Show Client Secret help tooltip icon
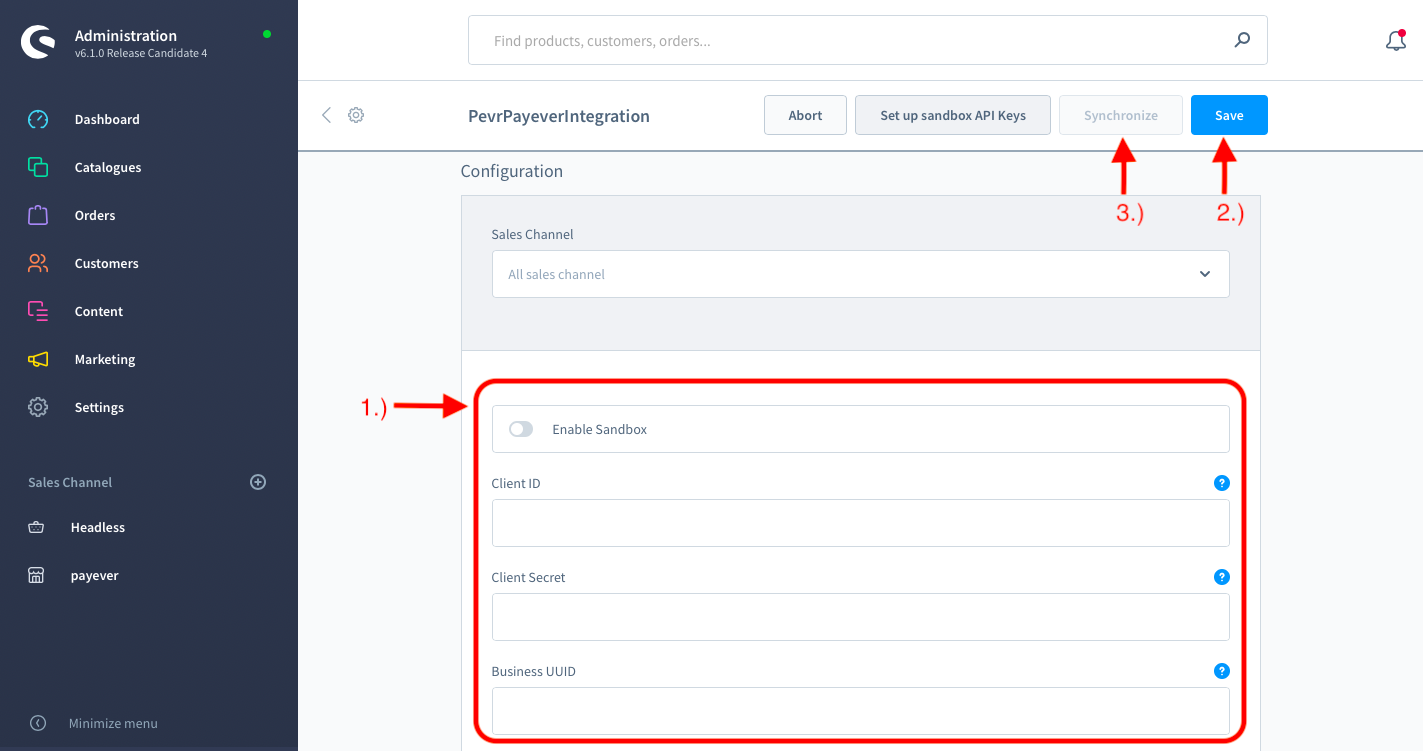This screenshot has height=751, width=1423. pyautogui.click(x=1221, y=577)
